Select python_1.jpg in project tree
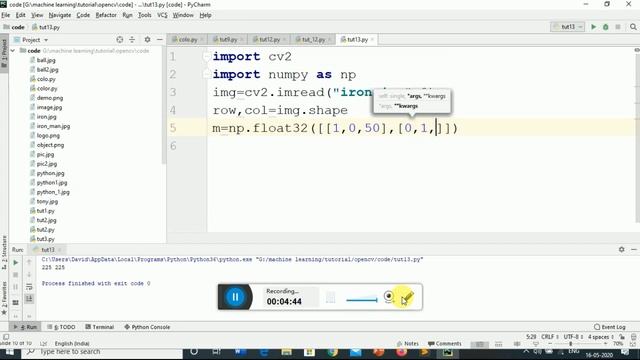This screenshot has width=640, height=360. (53, 192)
